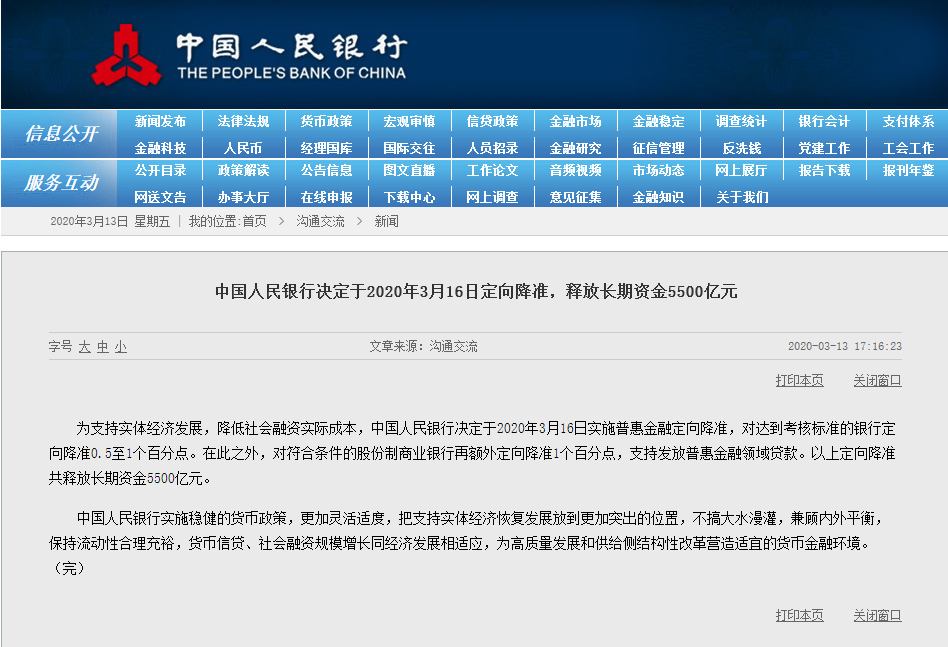Open the 货币政策 navigation menu item
The image size is (948, 647).
click(326, 119)
